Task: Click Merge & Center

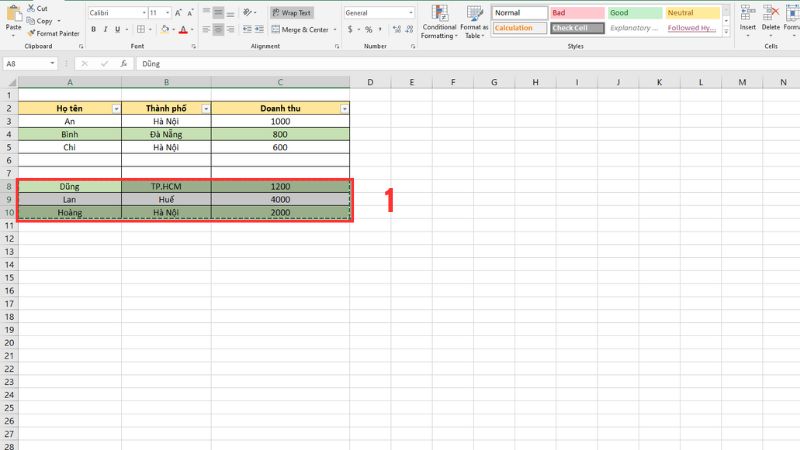Action: [300, 30]
